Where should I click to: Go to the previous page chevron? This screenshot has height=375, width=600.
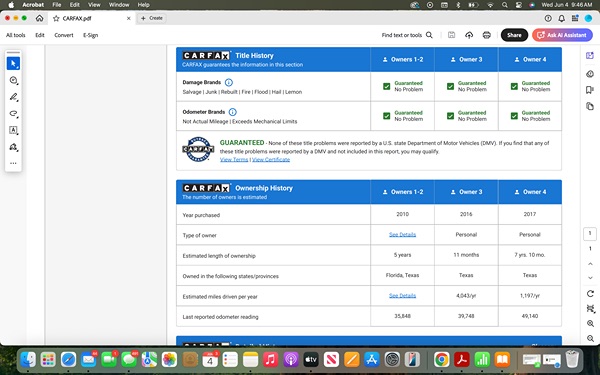click(x=590, y=264)
